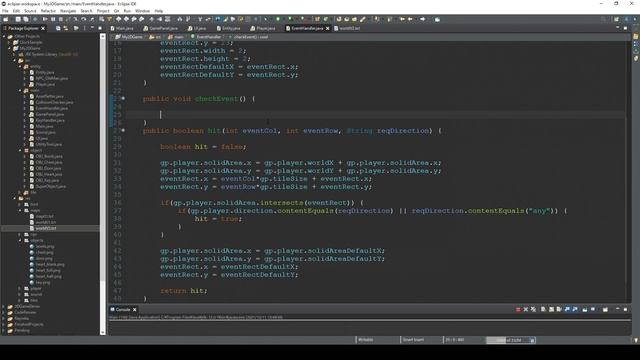Toggle Link with Editor in Package Explorer
Screen dimensions: 640x360
[x=66, y=28]
